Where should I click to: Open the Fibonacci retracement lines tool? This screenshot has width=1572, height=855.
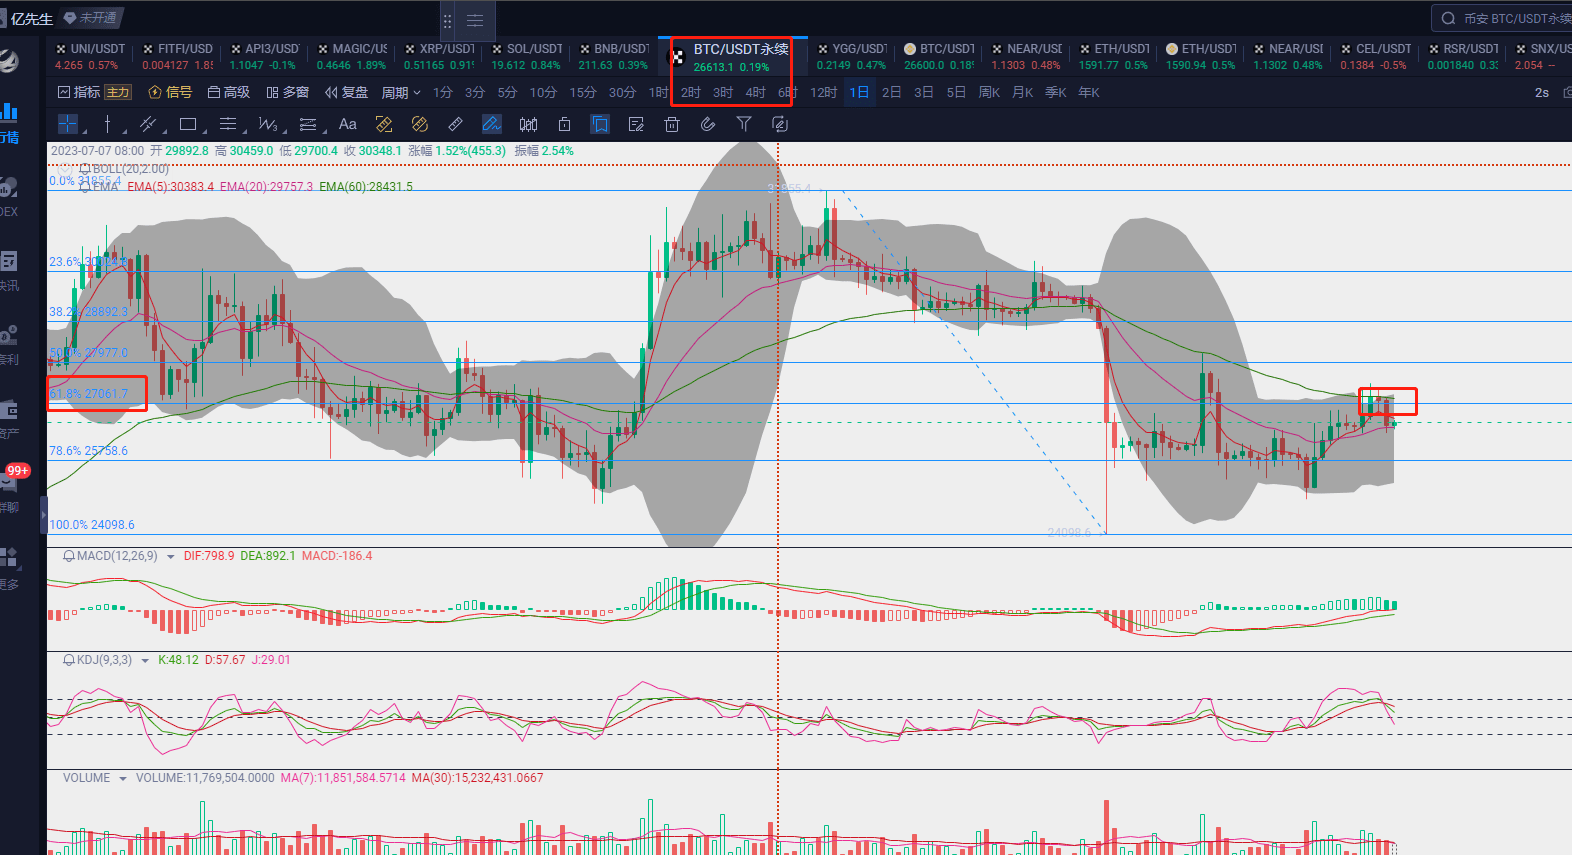point(228,124)
